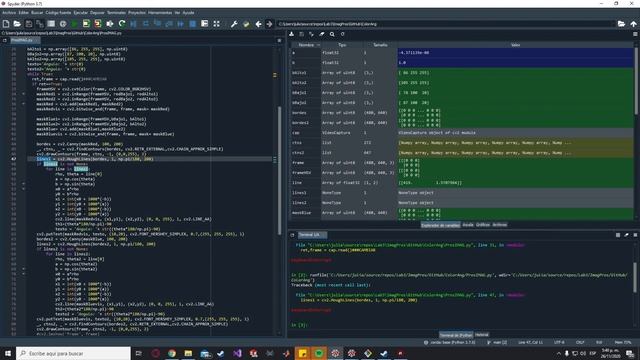Open file via the folder toolbar icon
The image size is (640, 360).
17,24
